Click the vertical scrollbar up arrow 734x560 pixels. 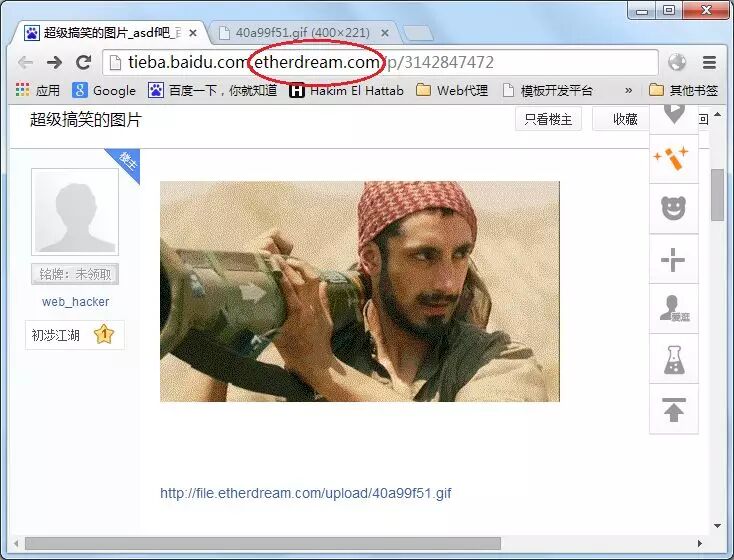pos(717,114)
